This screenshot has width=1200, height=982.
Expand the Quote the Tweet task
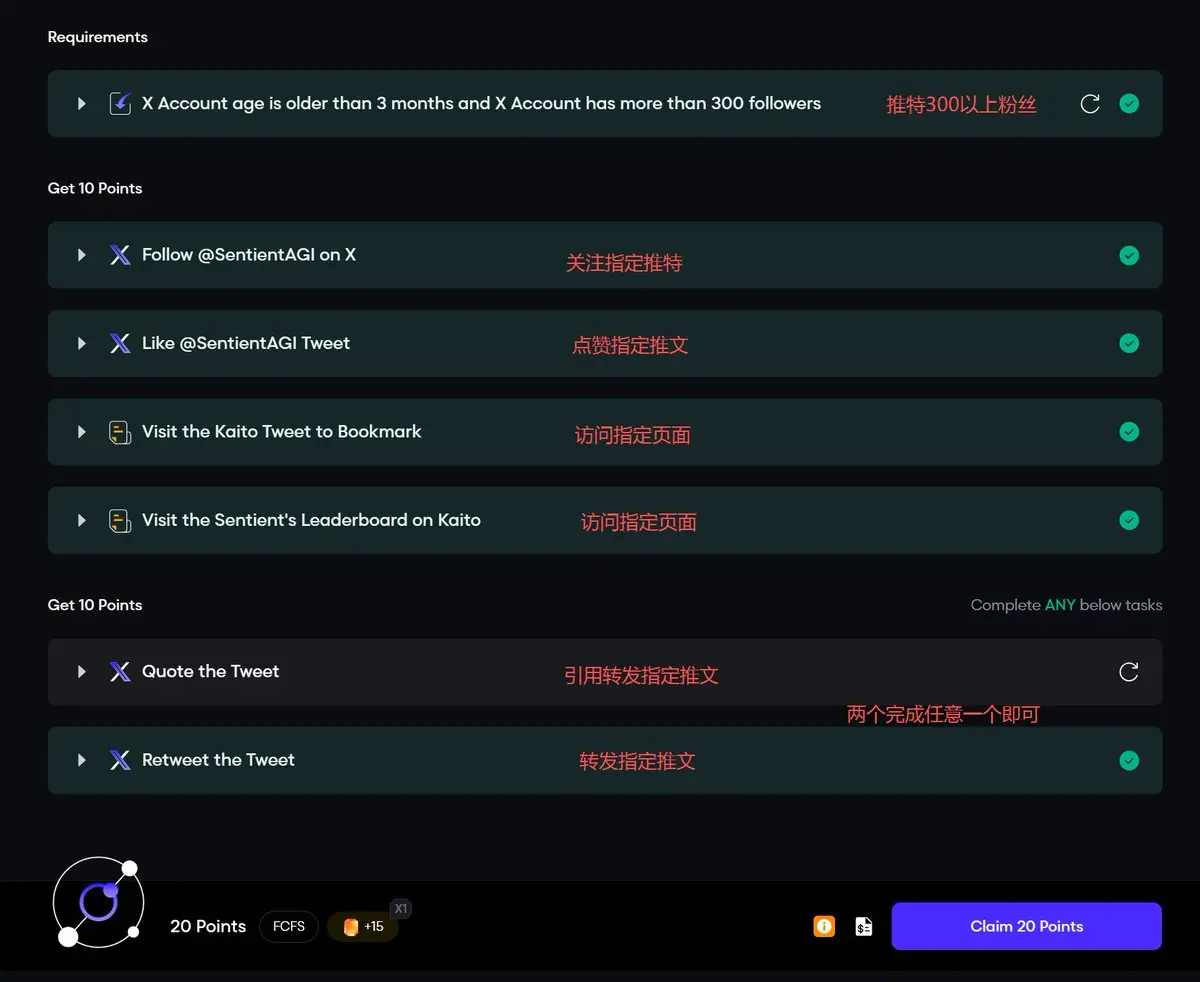coord(82,672)
